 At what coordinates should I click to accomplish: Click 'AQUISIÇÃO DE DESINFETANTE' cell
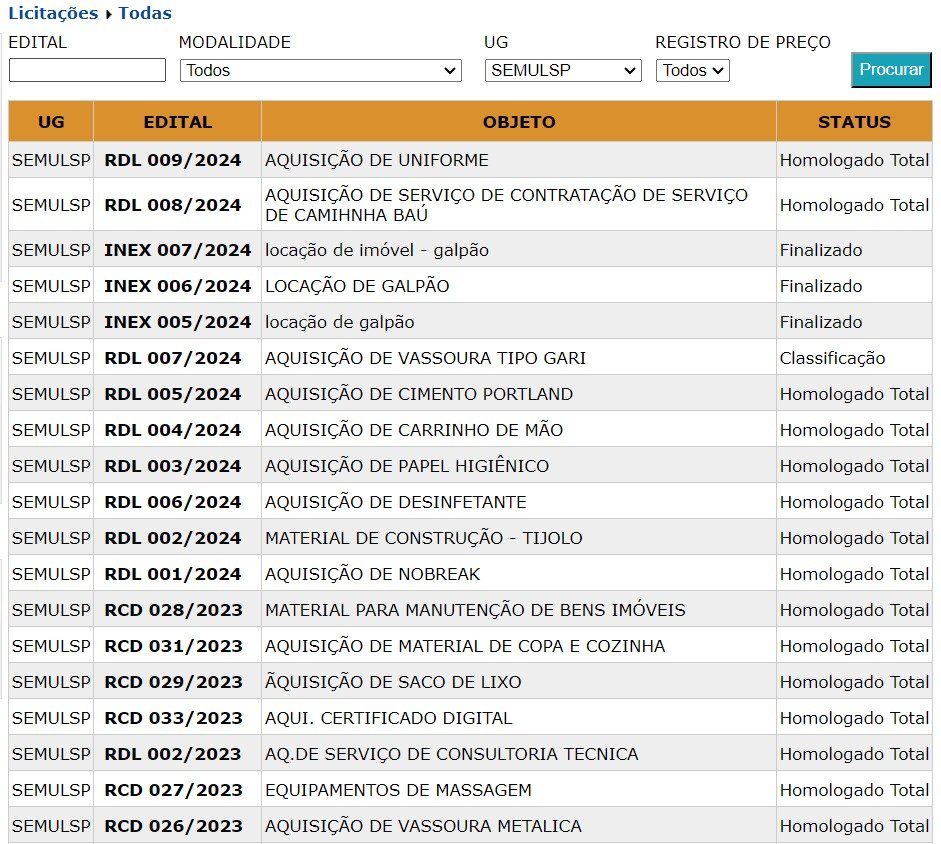pos(519,502)
